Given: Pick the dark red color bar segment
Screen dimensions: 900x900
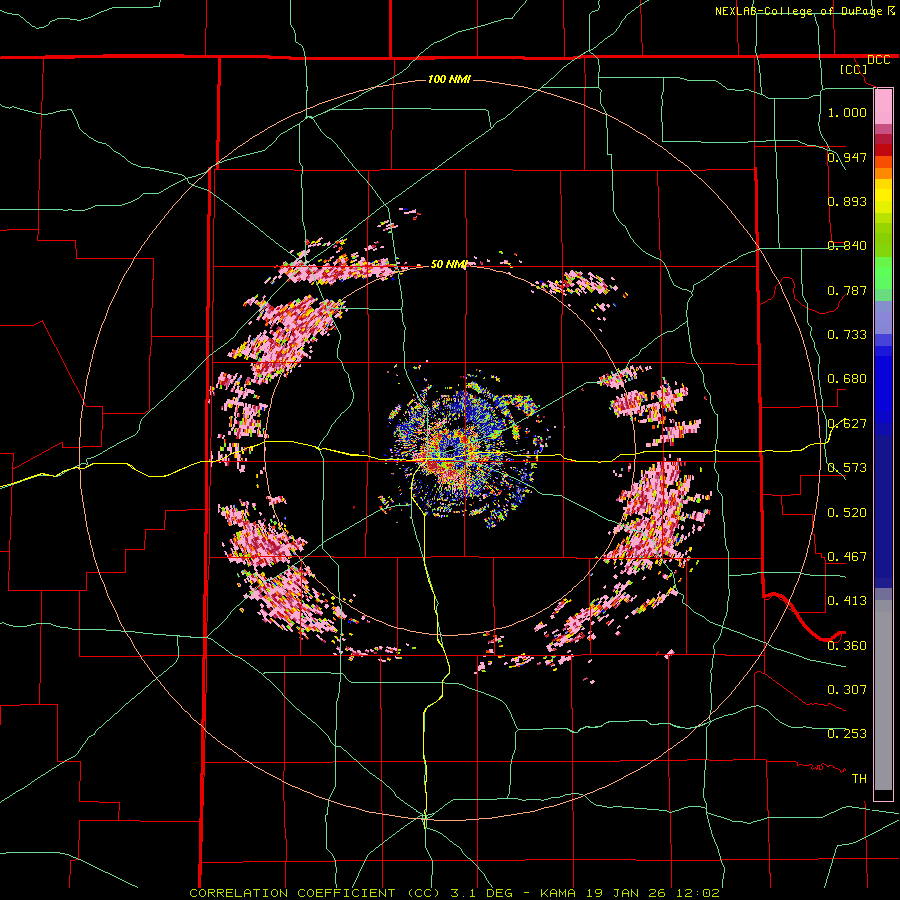Looking at the screenshot, I should pos(883,149).
